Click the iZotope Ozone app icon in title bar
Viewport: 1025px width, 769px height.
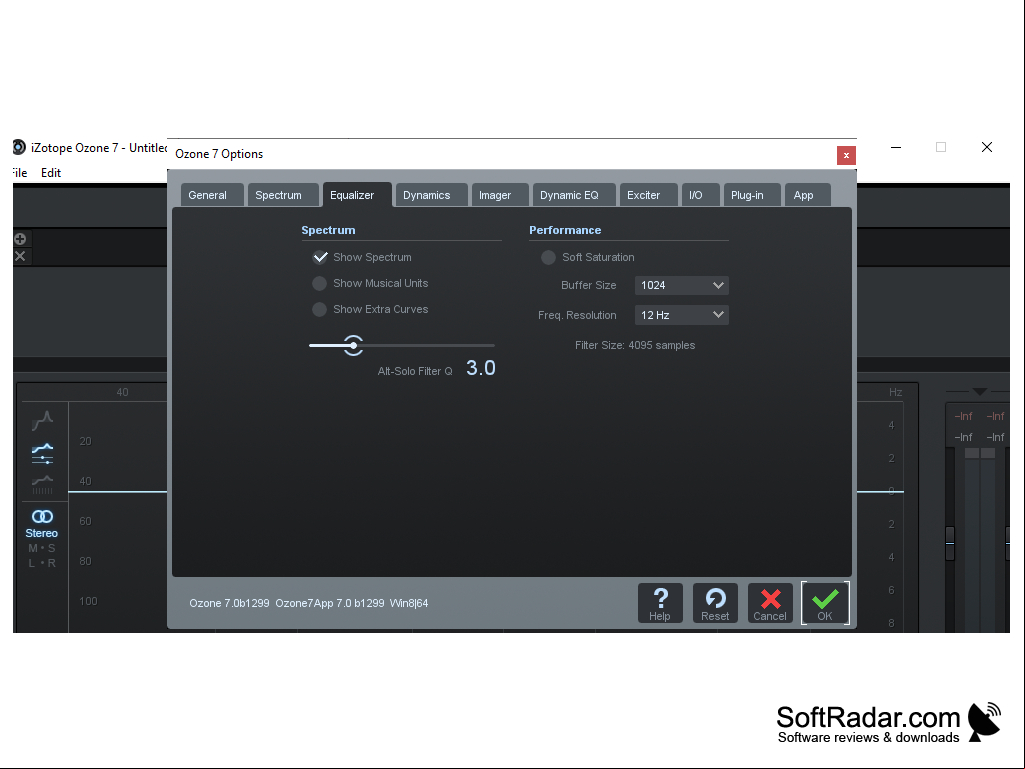19,147
